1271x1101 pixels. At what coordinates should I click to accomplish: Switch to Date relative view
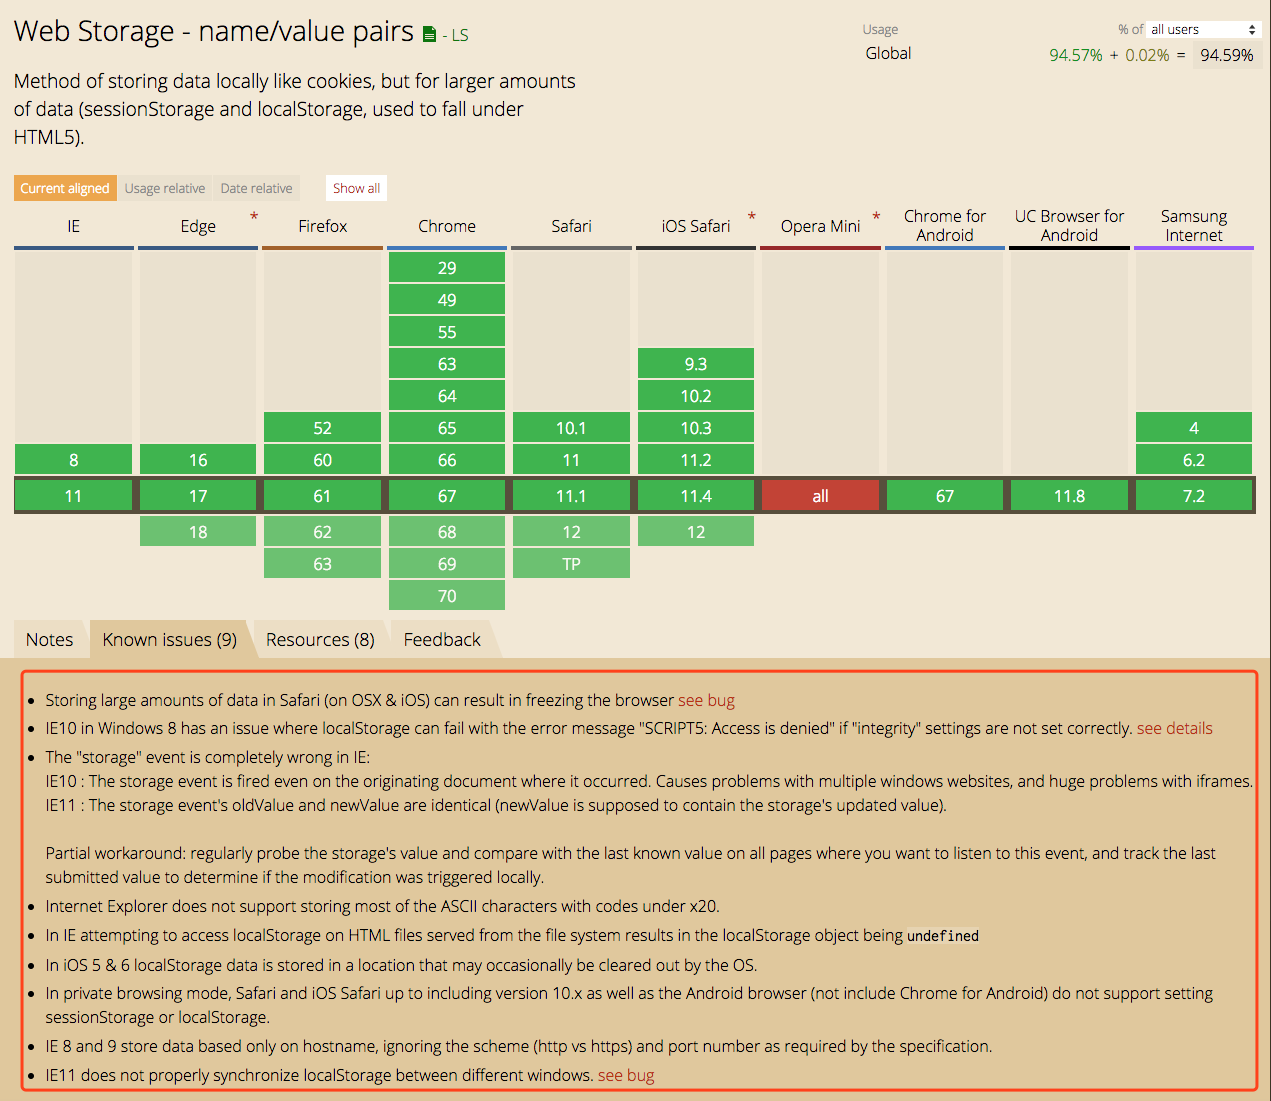click(x=256, y=188)
